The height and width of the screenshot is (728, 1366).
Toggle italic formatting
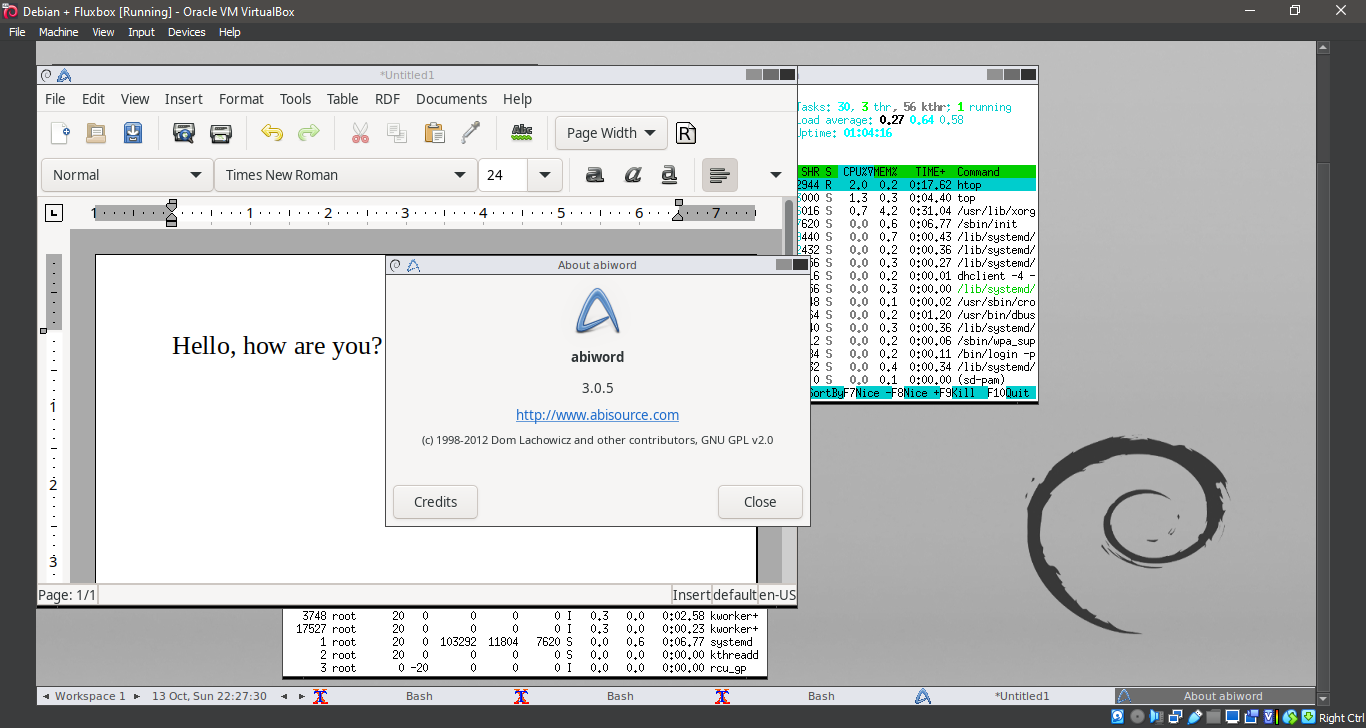631,174
